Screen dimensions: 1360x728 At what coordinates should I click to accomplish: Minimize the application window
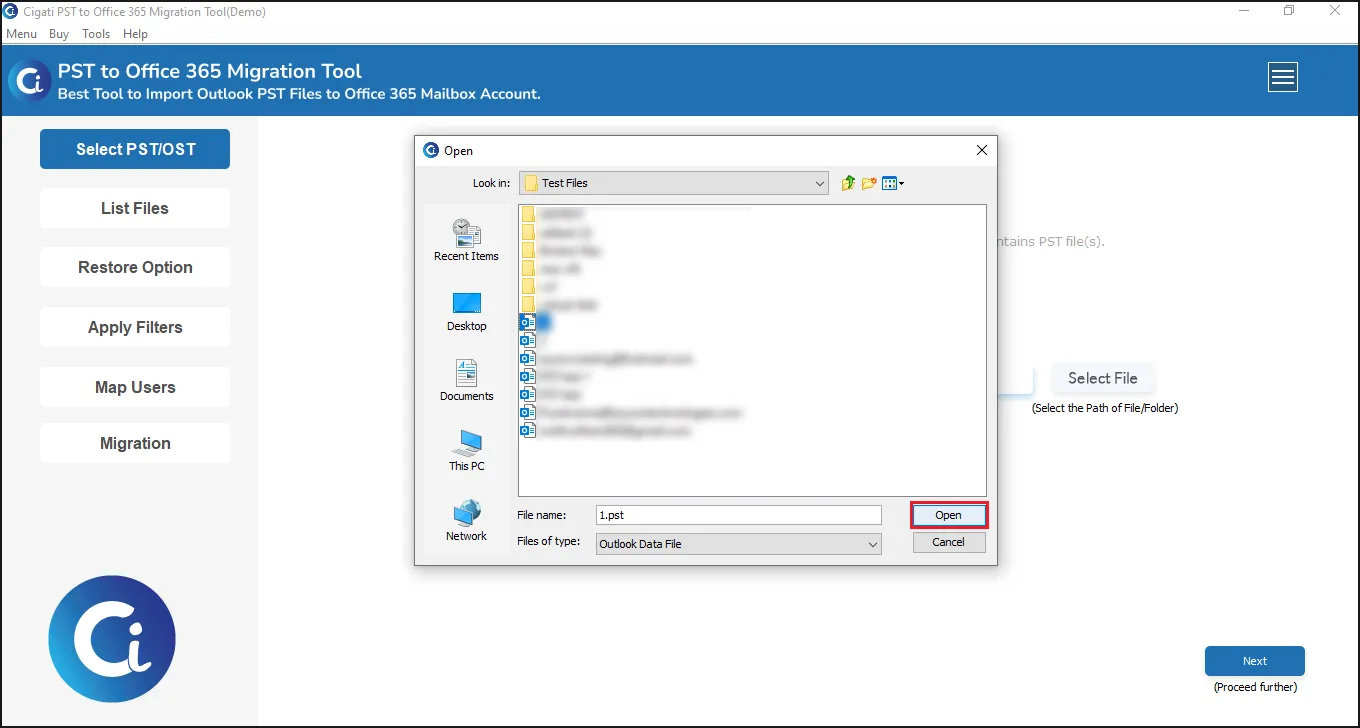tap(1243, 11)
